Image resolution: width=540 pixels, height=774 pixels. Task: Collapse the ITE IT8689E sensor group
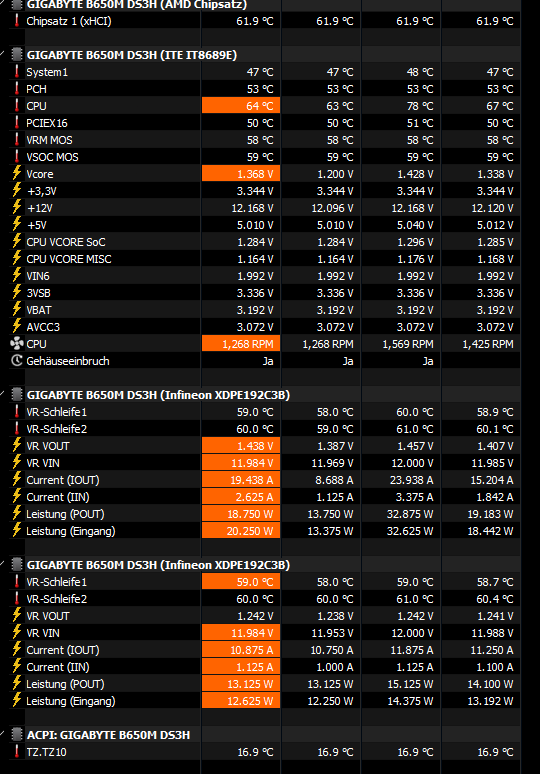tap(2, 54)
